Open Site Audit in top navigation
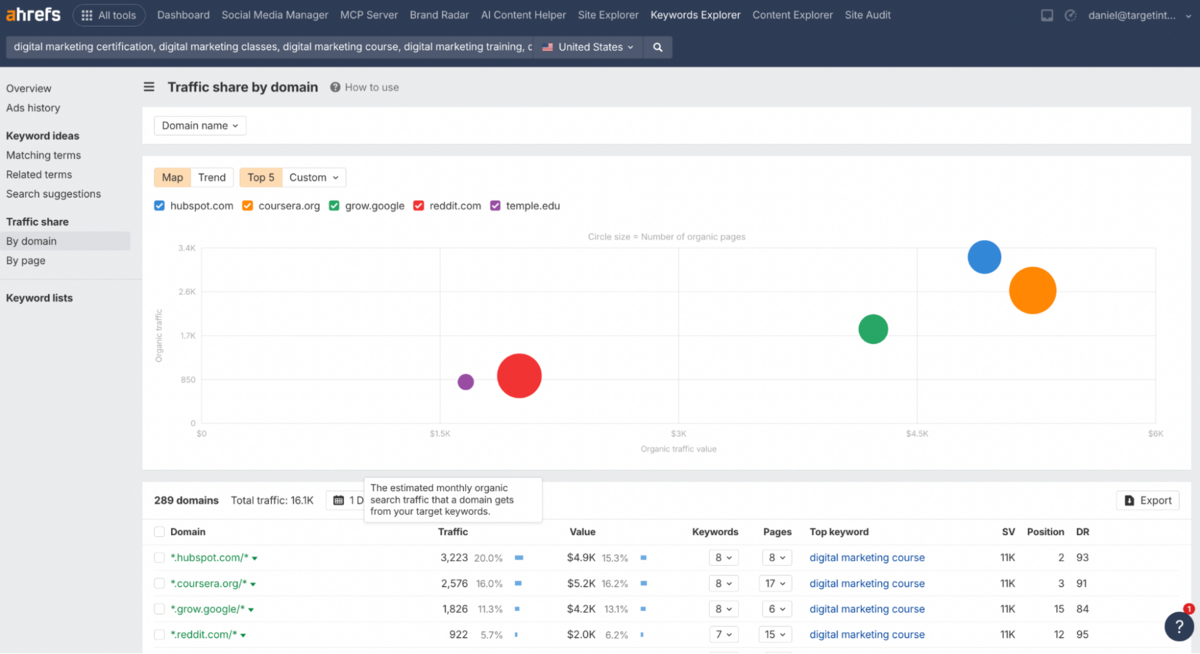This screenshot has width=1200, height=654. click(x=868, y=15)
